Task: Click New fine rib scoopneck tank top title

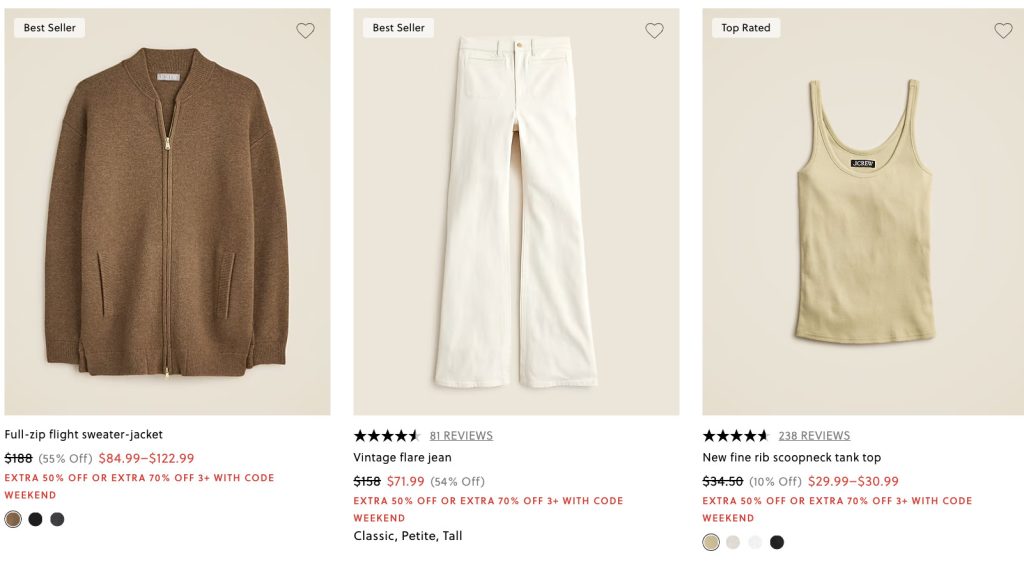Action: (792, 458)
